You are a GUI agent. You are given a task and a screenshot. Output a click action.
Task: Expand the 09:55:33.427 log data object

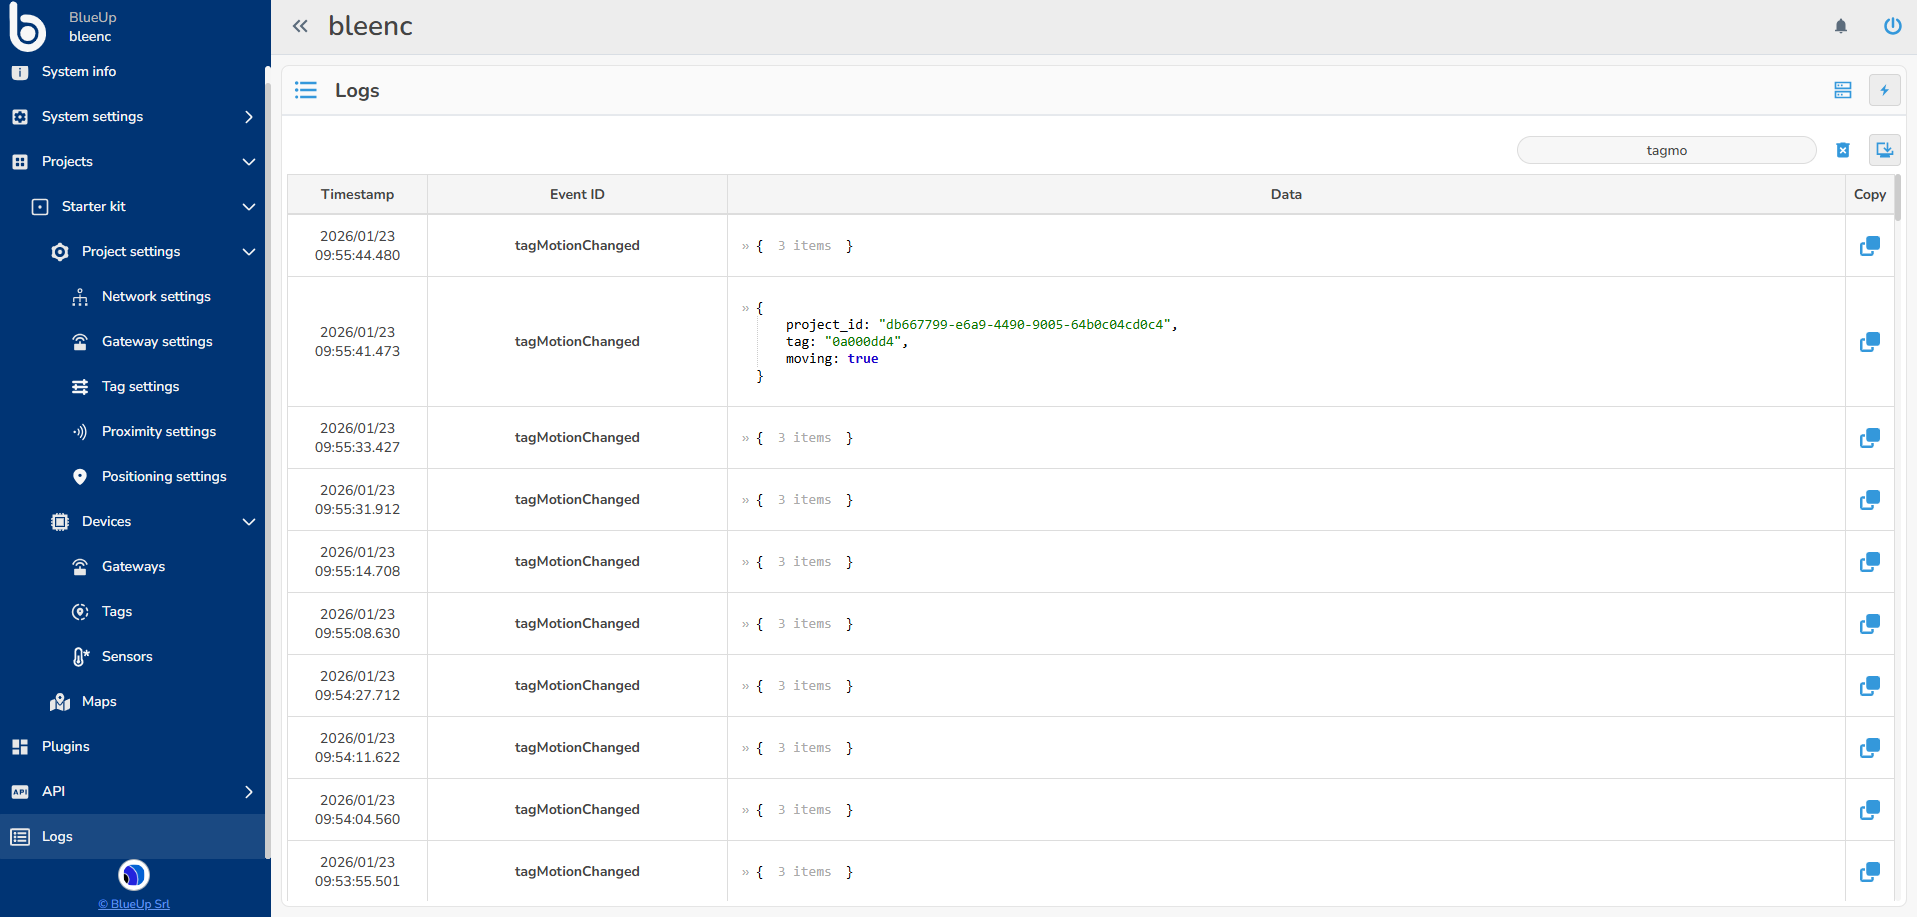coord(746,438)
